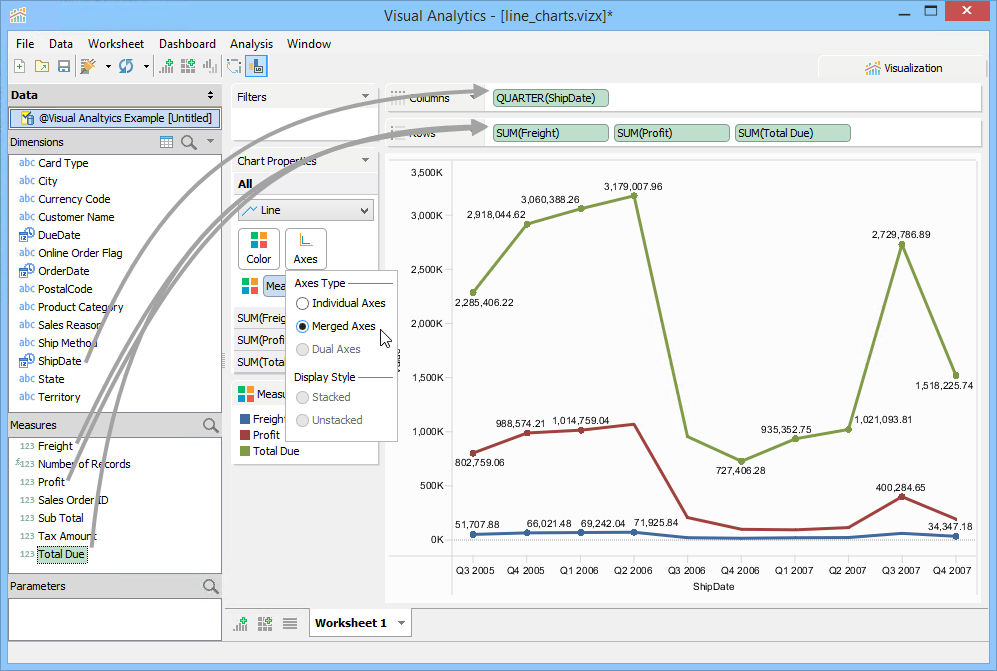Select the ShipDate dimension
The width and height of the screenshot is (997, 671).
pos(59,361)
